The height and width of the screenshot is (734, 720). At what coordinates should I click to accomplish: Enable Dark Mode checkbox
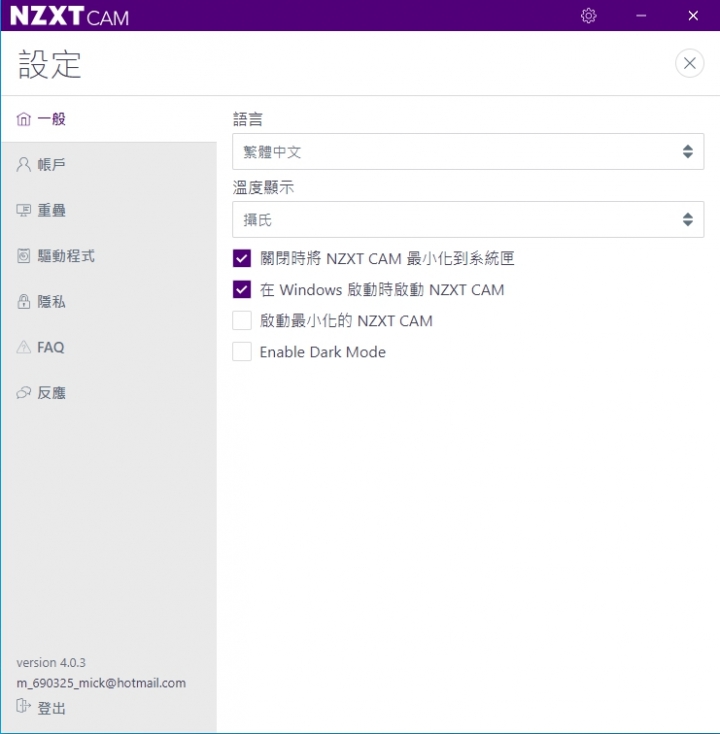[242, 352]
